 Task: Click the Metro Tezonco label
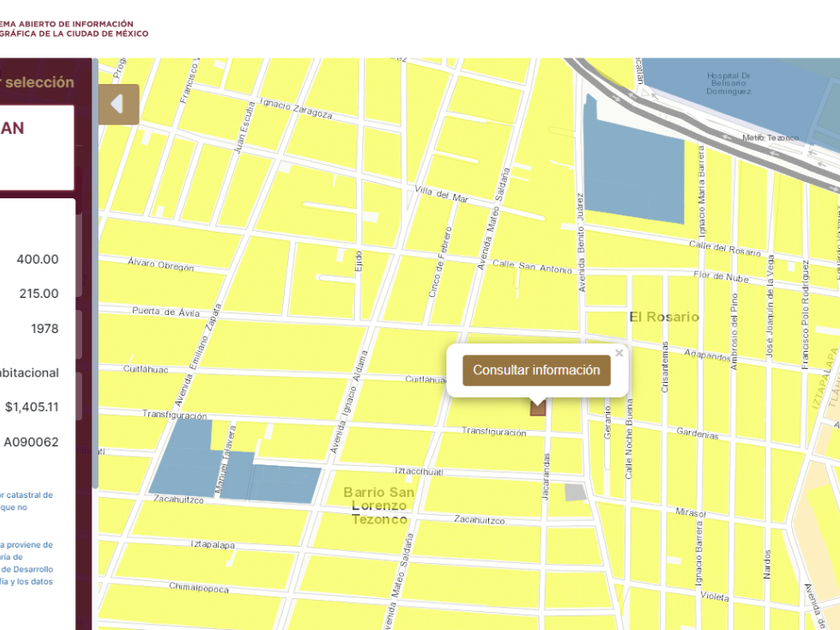[x=770, y=138]
